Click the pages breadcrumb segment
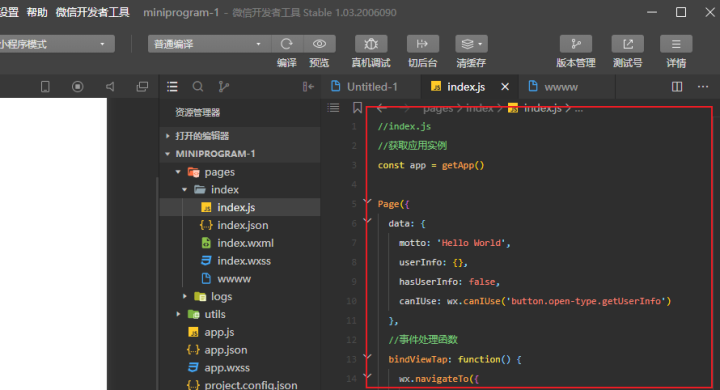 [x=438, y=109]
